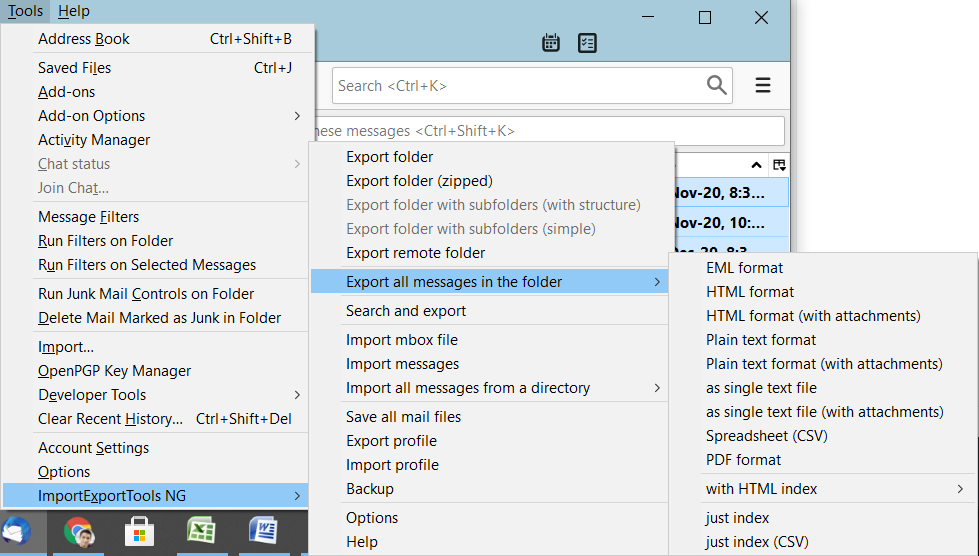Open the Tools menu
The width and height of the screenshot is (979, 556).
pos(25,11)
